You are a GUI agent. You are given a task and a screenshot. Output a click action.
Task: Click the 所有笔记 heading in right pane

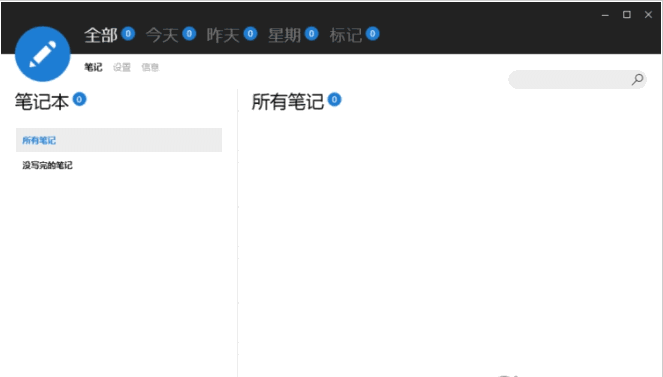tap(288, 102)
